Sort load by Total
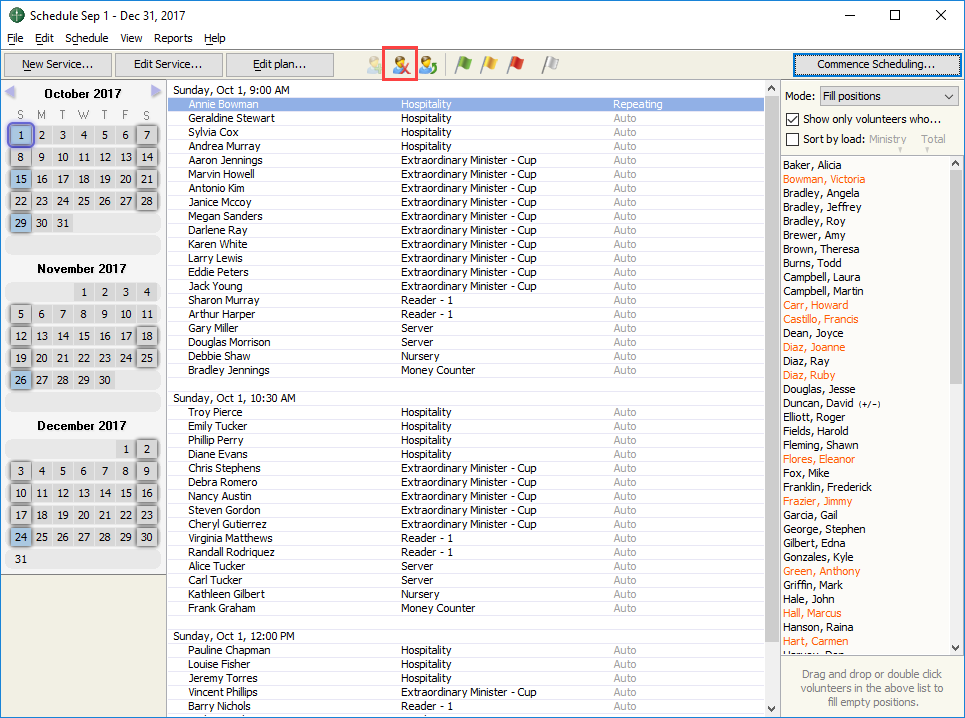Image resolution: width=965 pixels, height=718 pixels. coord(933,140)
